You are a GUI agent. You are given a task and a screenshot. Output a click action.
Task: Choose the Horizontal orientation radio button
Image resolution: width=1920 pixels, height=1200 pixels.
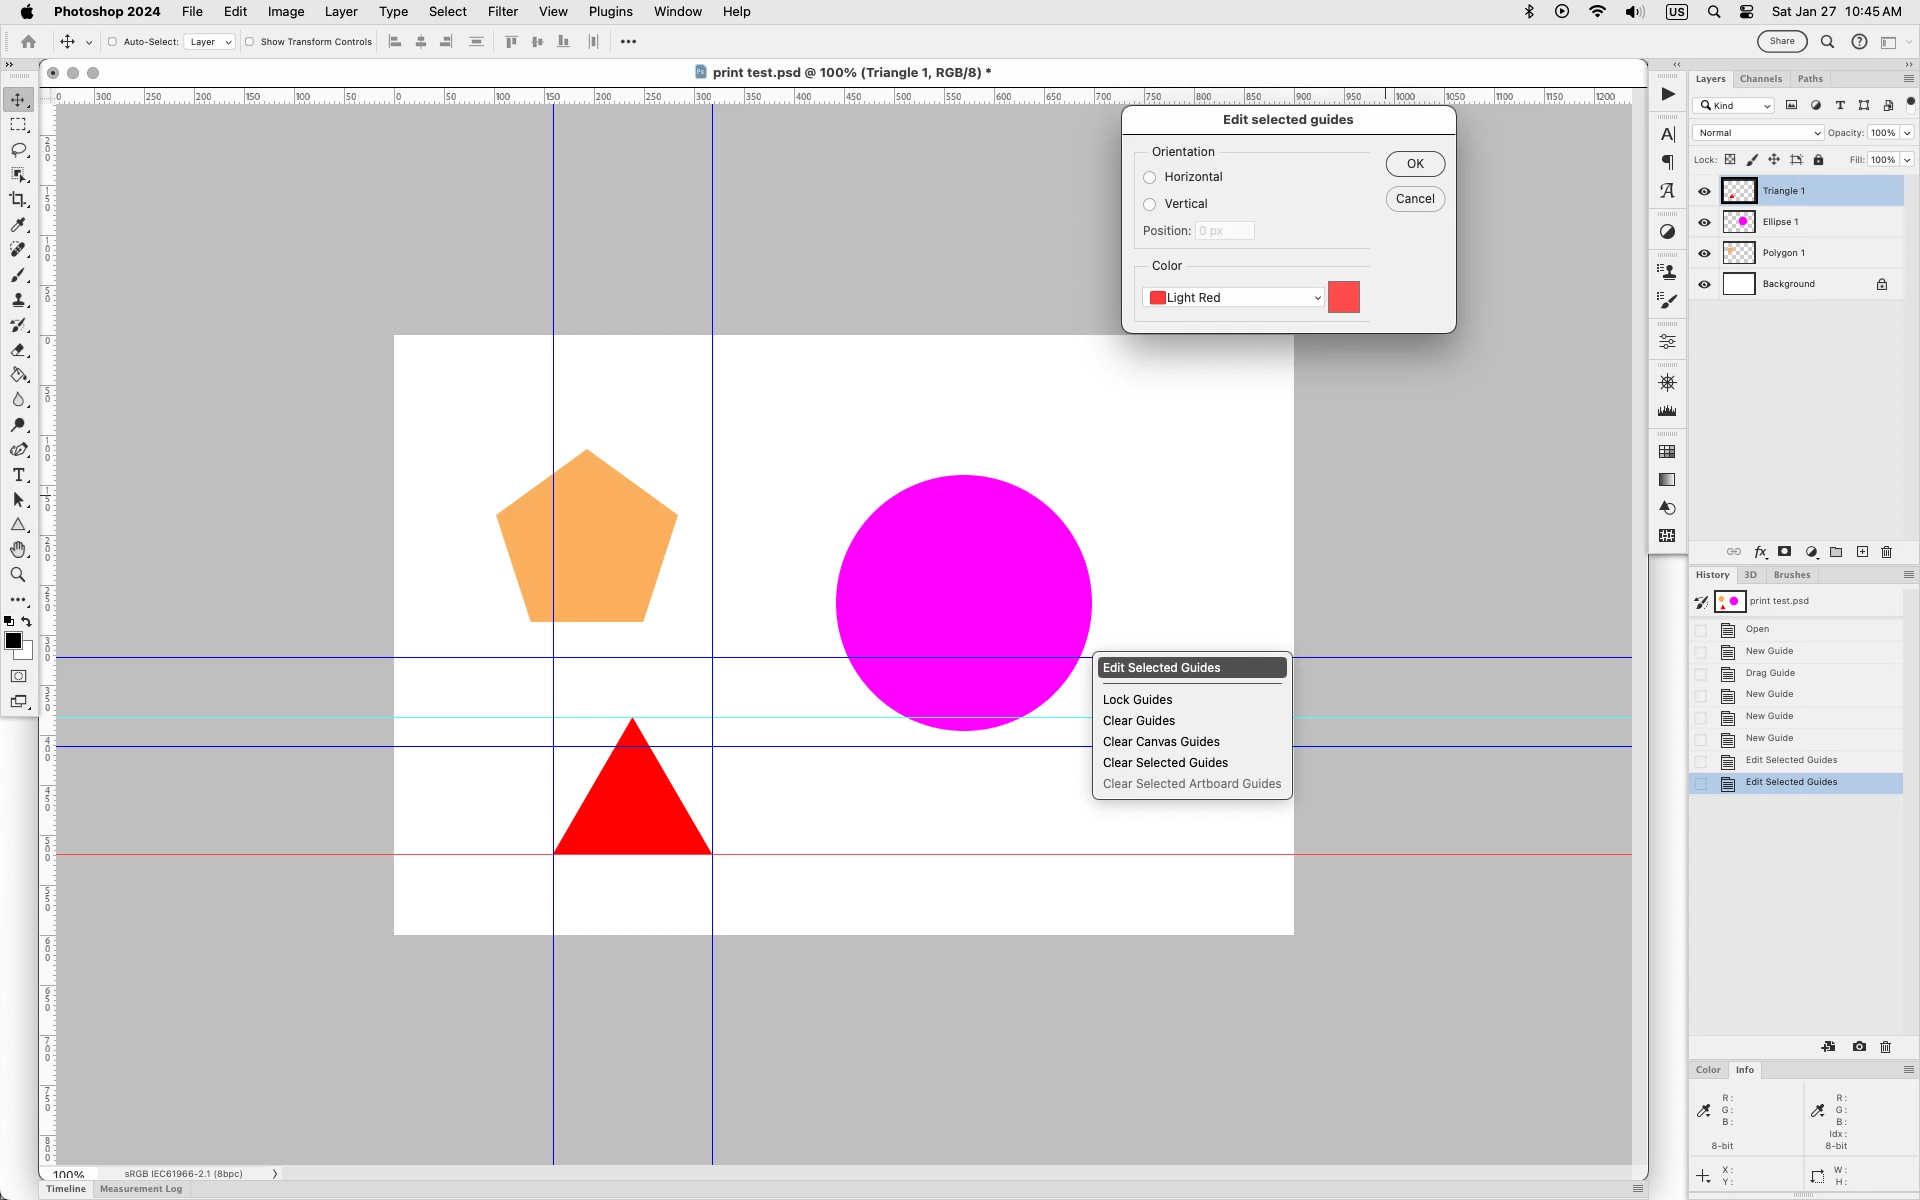1150,177
